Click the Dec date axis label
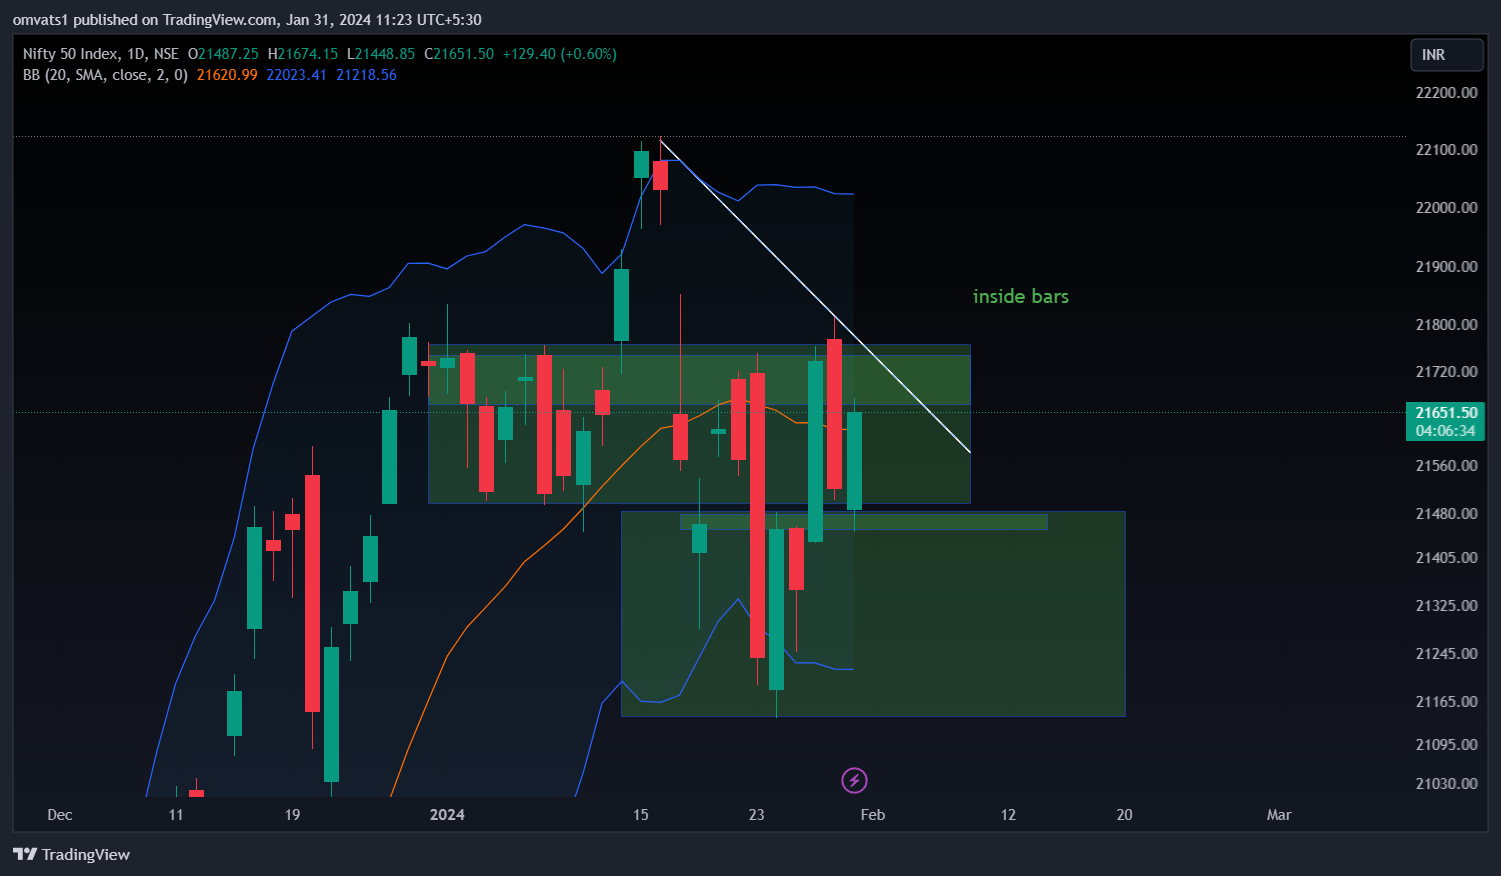This screenshot has height=876, width=1501. (60, 814)
